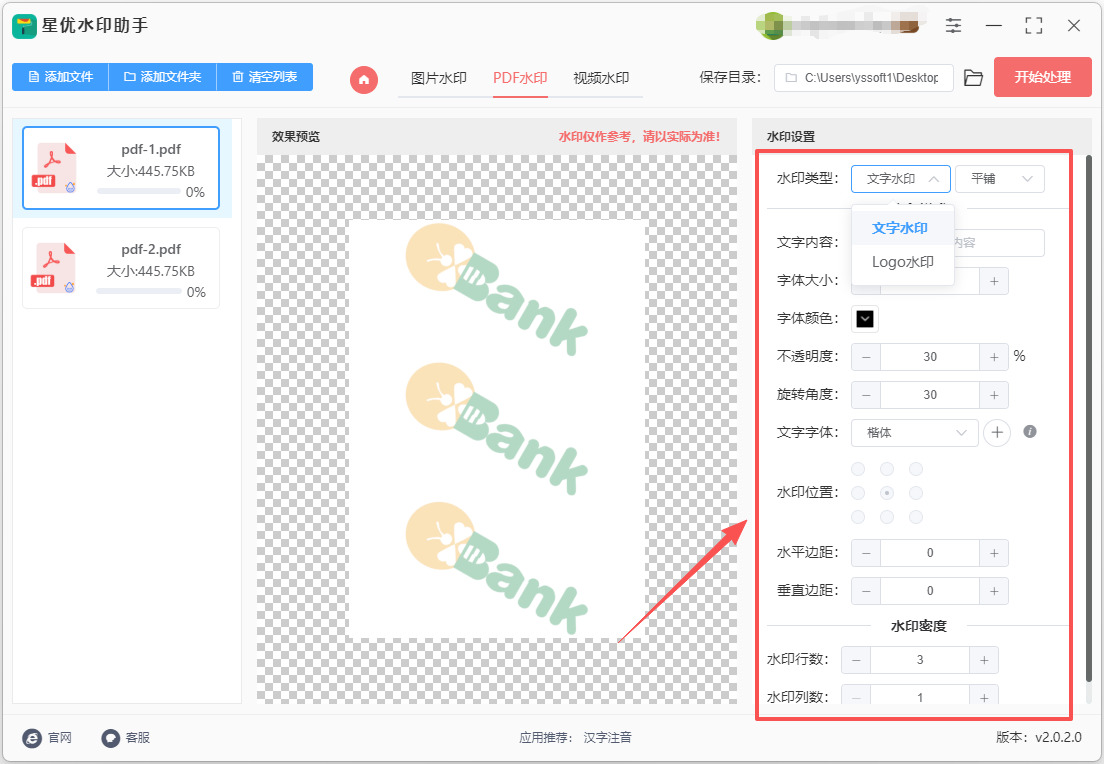Click the home icon button

(x=363, y=79)
